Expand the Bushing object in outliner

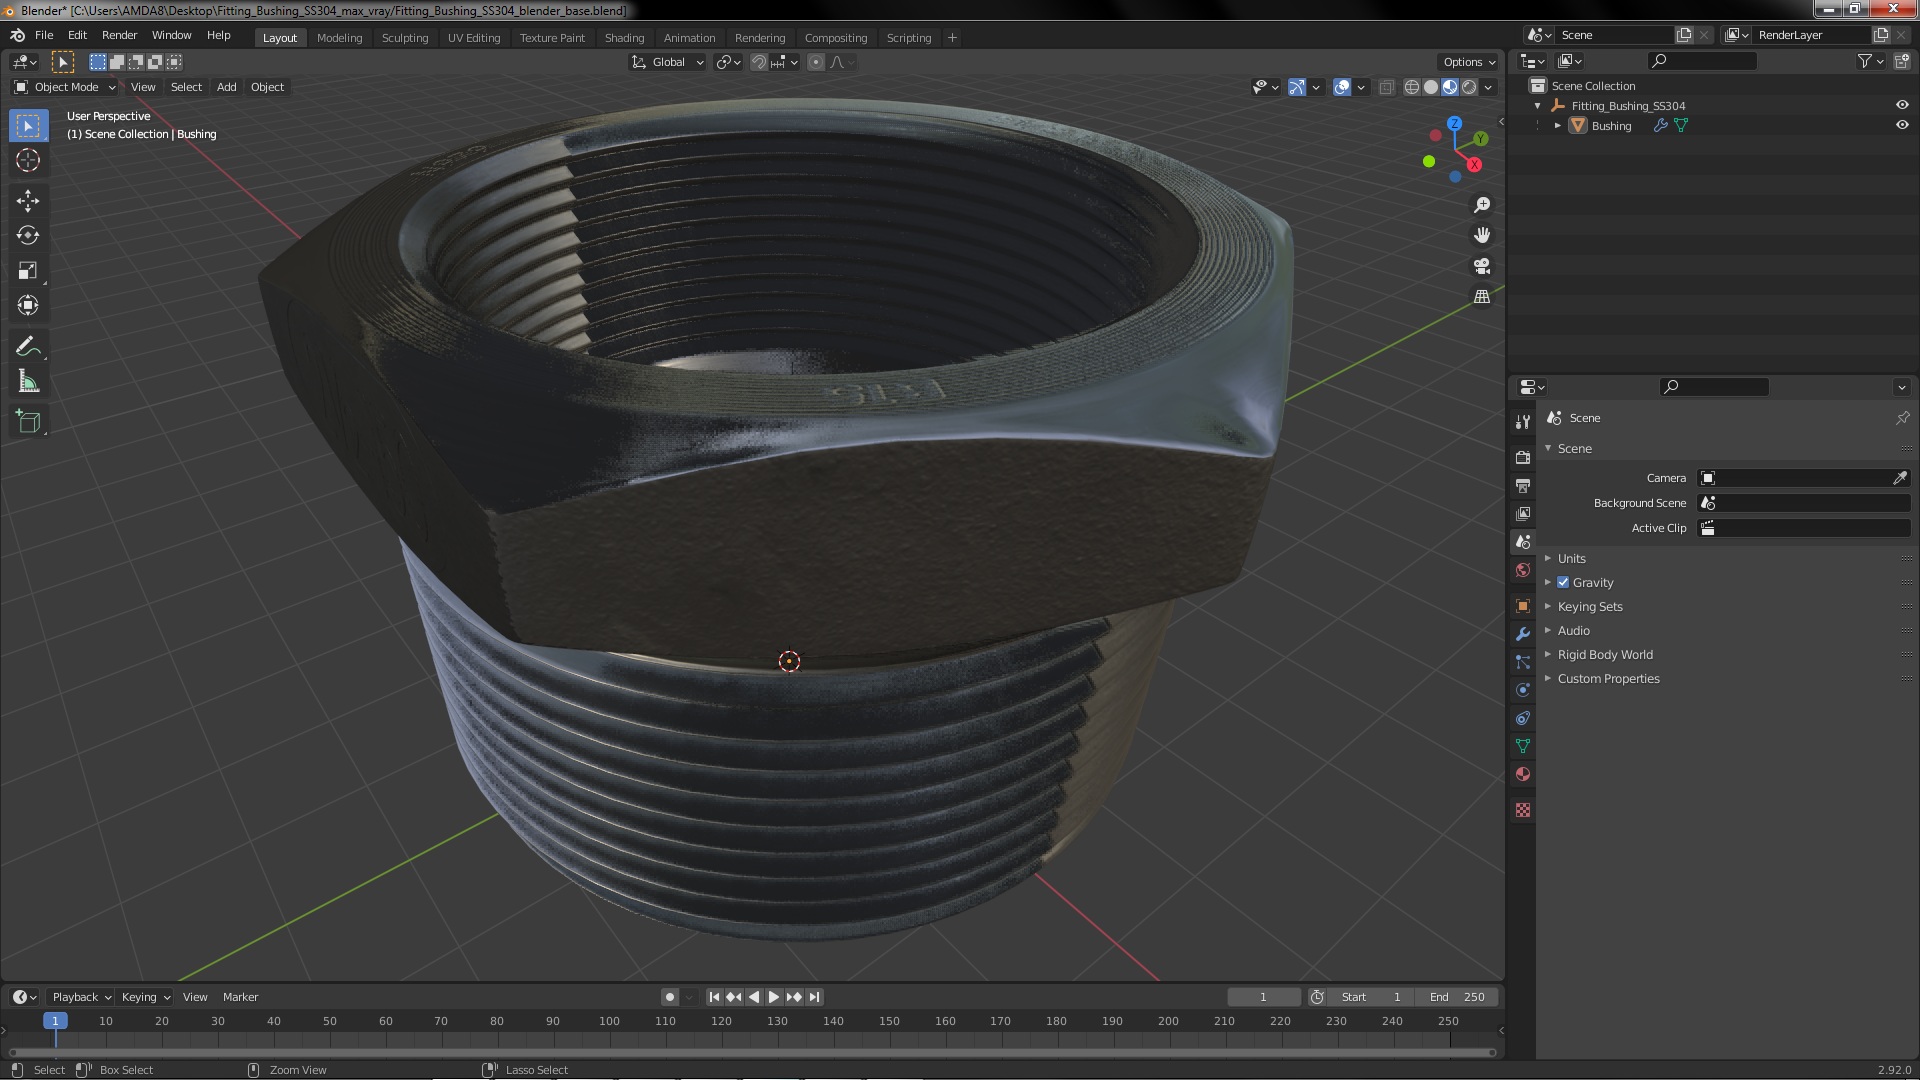(x=1557, y=125)
